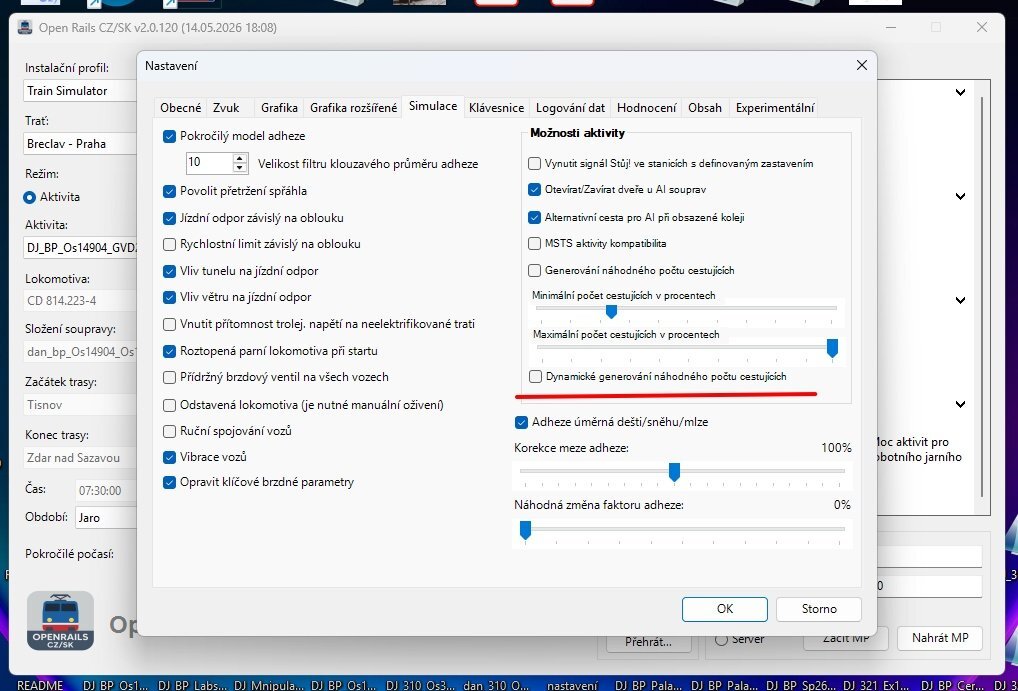Toggle Vliv tunelu na jízdní odpor
Image resolution: width=1018 pixels, height=691 pixels.
click(x=169, y=271)
